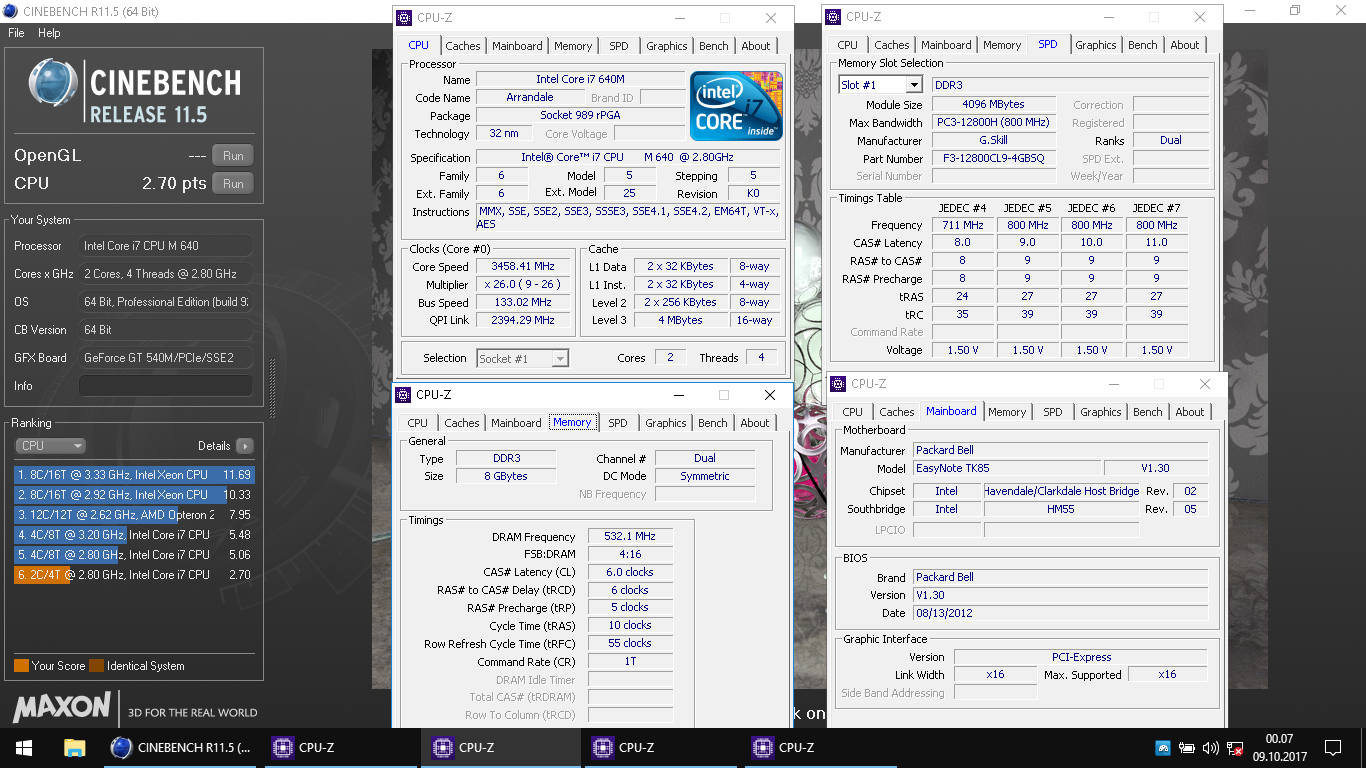Click the Manufacturer value G.Skill
This screenshot has height=768, width=1366.
coord(994,141)
